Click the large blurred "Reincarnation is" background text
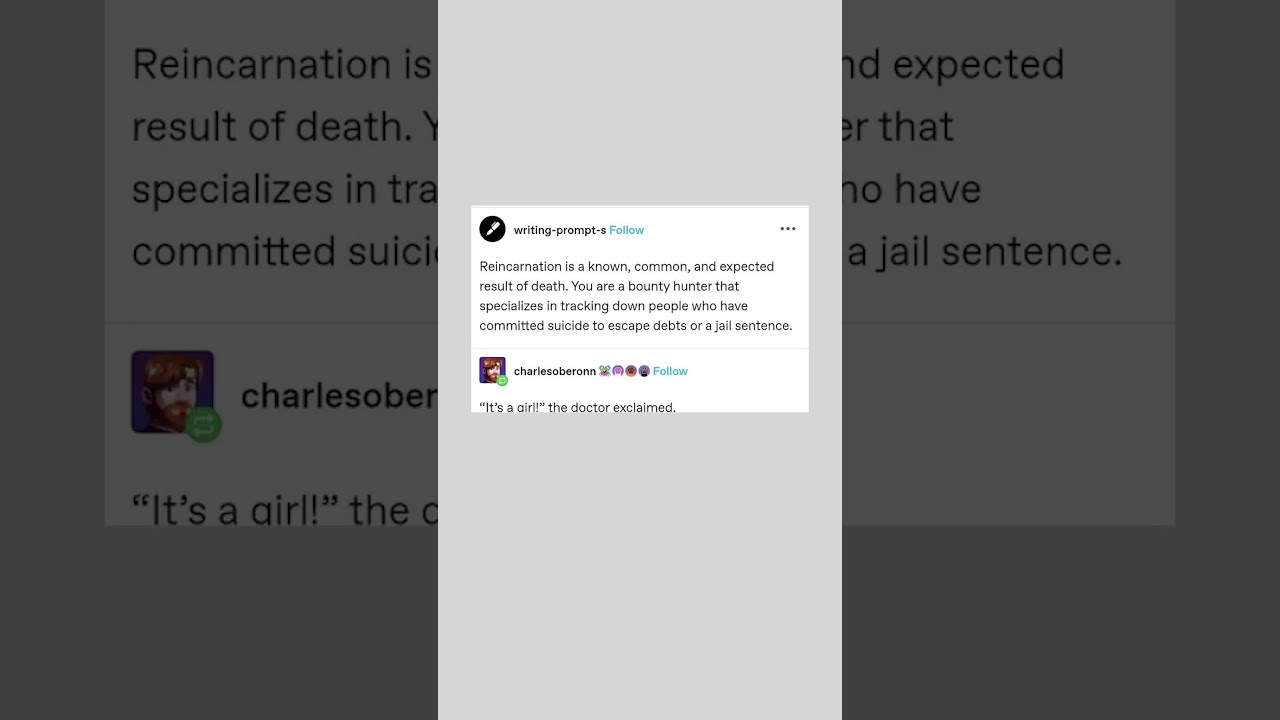1280x720 pixels. coord(281,64)
